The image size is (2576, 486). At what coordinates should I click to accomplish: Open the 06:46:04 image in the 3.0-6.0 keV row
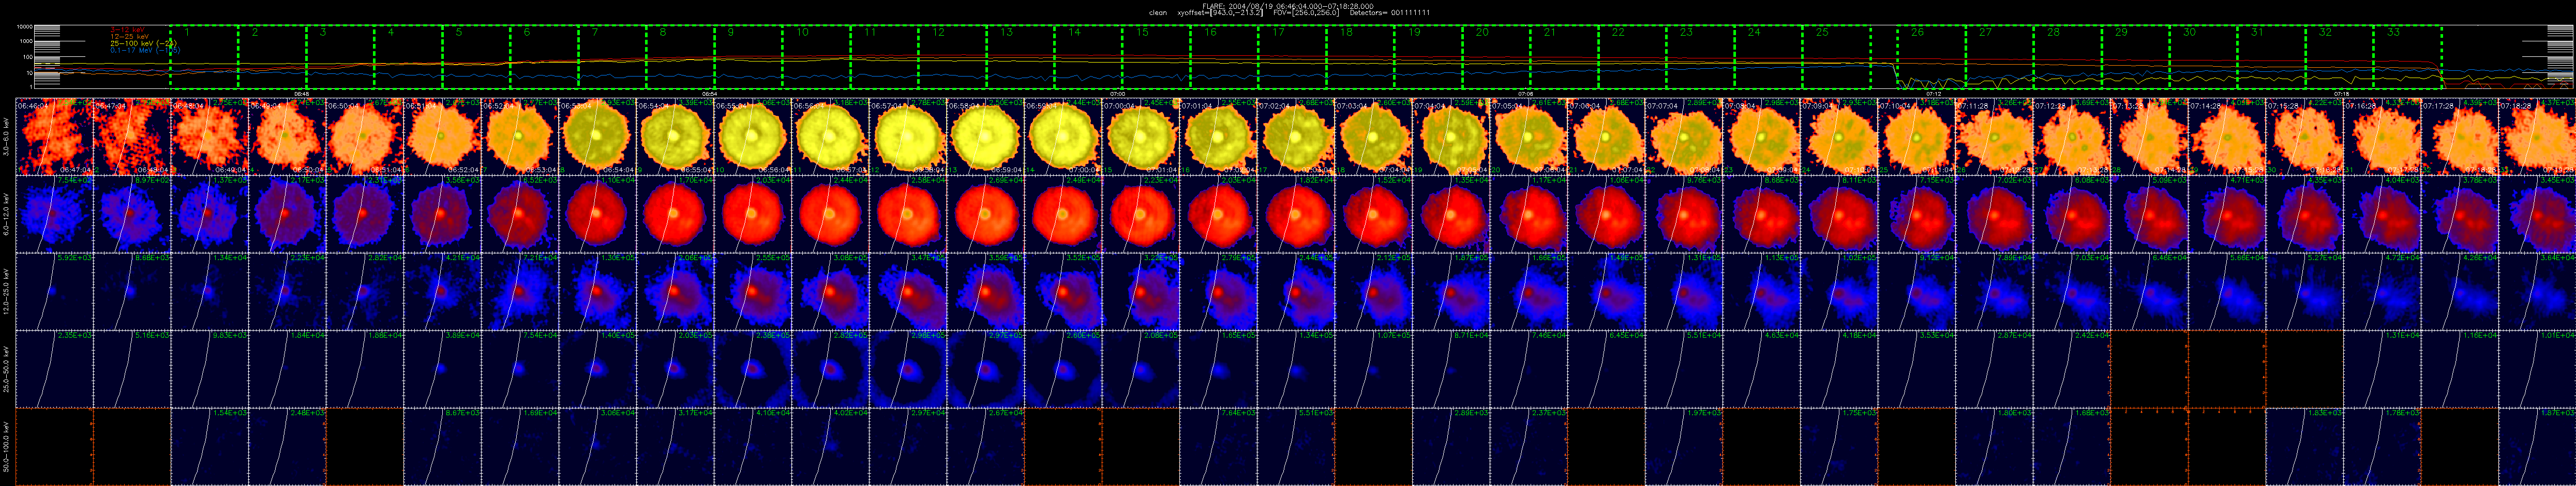click(x=54, y=136)
